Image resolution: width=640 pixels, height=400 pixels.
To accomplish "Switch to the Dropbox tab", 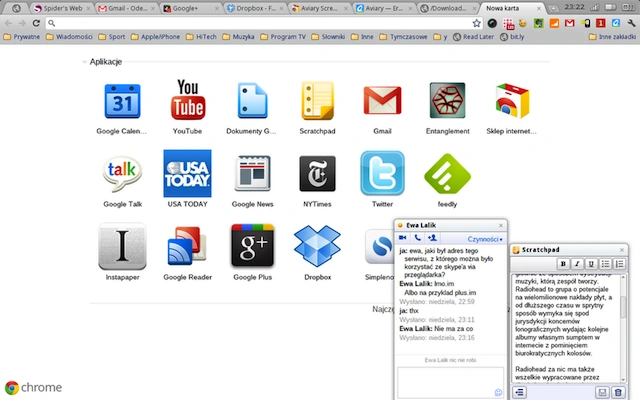I will coord(255,8).
